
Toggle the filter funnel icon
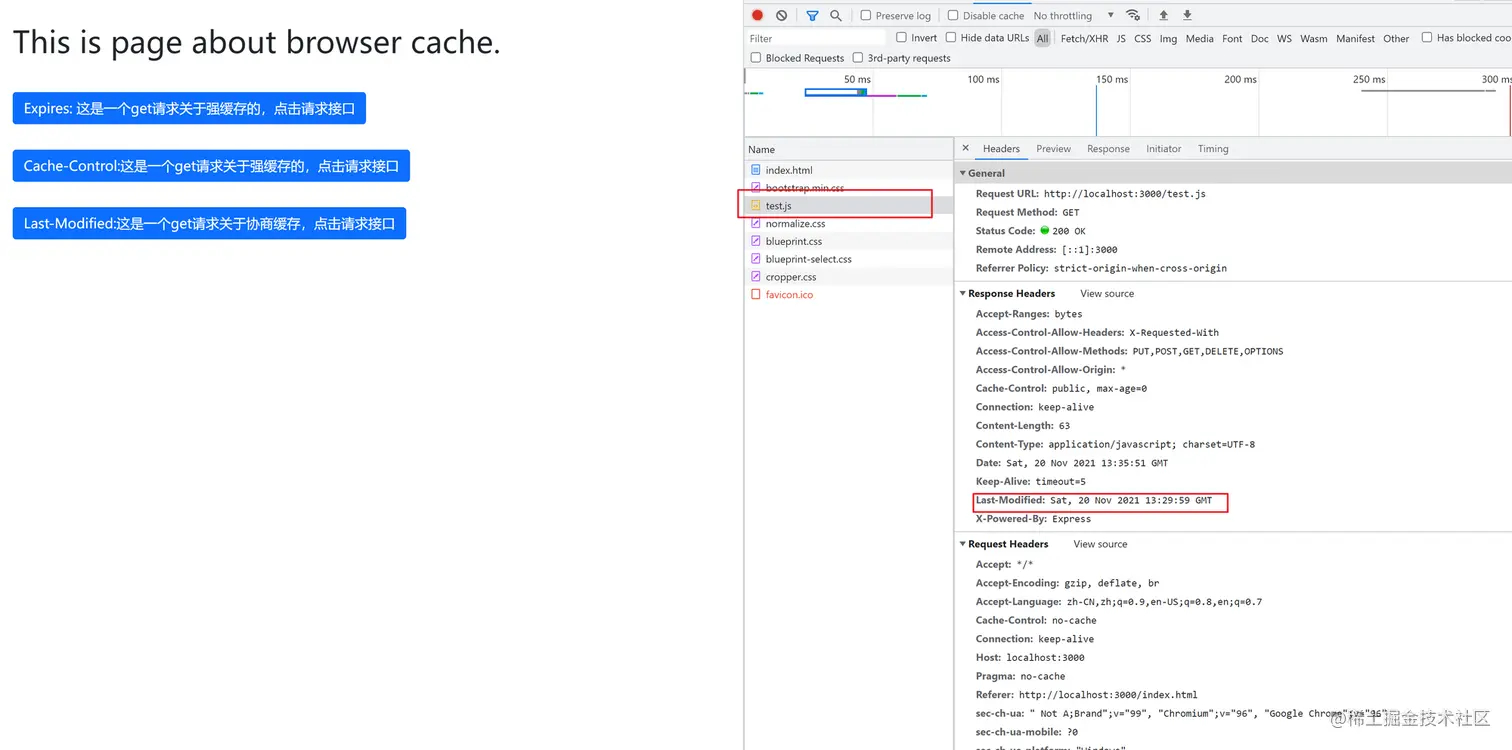click(x=812, y=15)
